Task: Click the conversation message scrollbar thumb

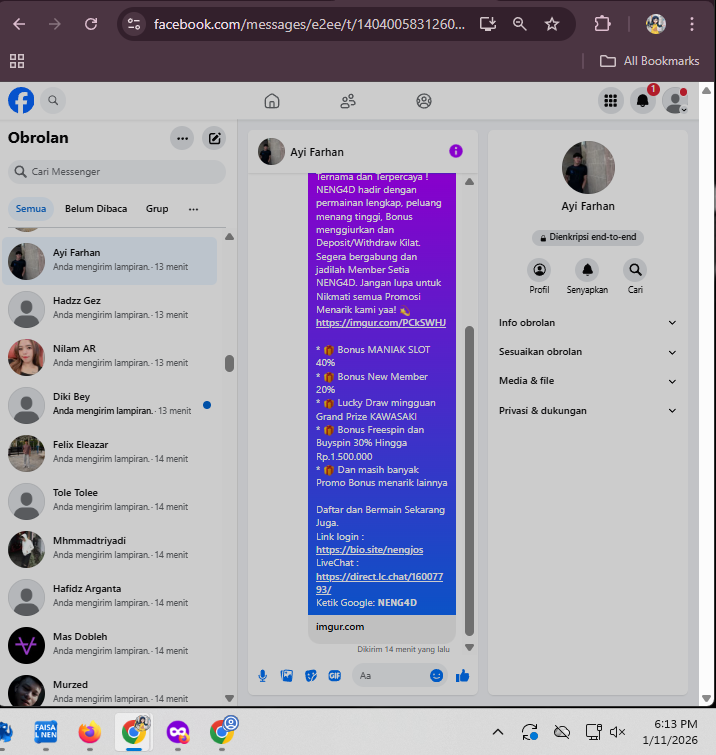Action: 469,481
